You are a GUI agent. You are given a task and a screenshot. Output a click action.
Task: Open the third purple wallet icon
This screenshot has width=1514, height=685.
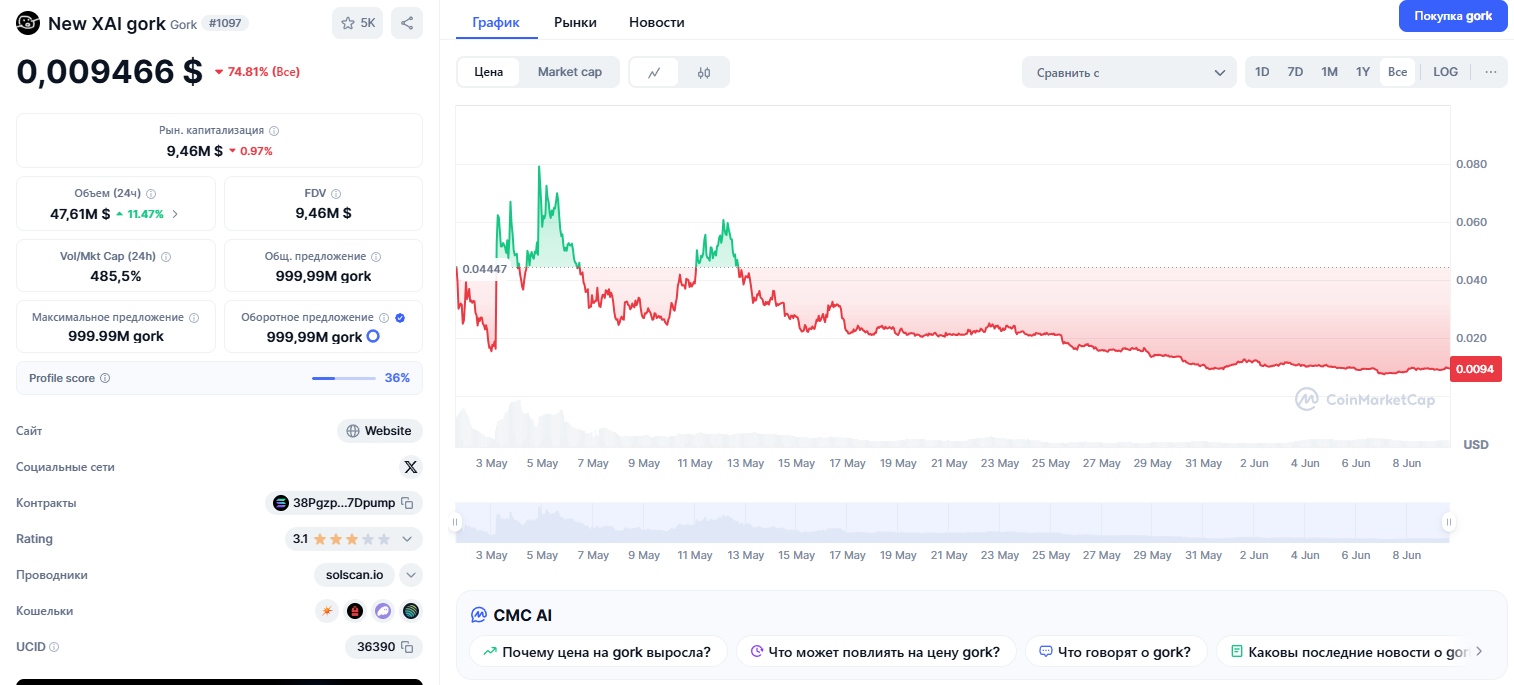(x=383, y=611)
